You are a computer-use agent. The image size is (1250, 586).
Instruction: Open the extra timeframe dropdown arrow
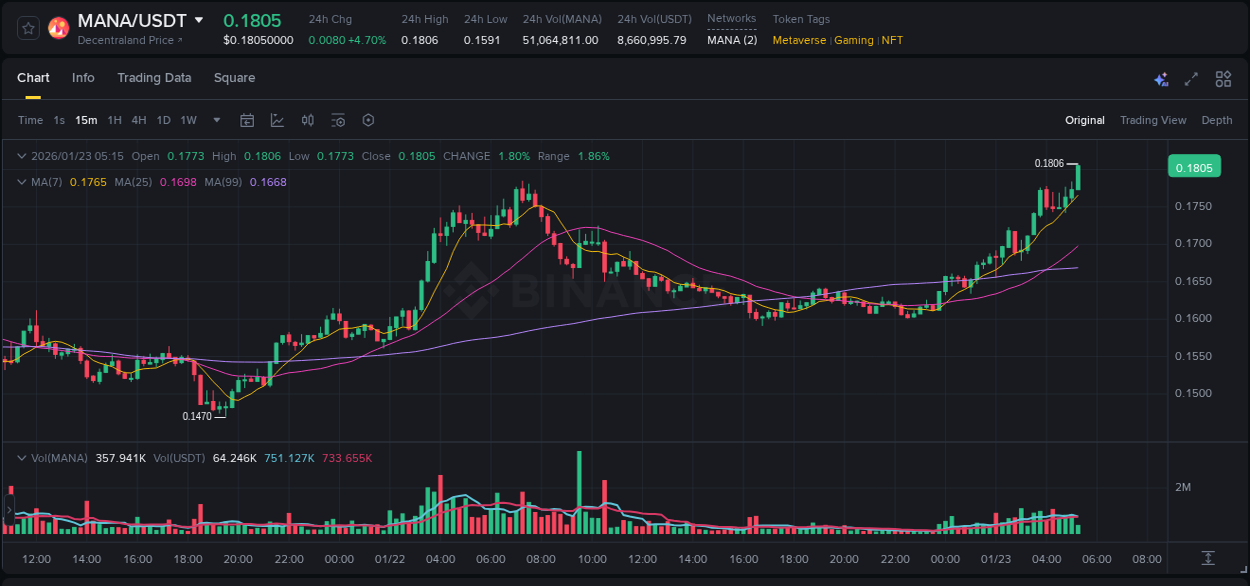click(x=215, y=120)
